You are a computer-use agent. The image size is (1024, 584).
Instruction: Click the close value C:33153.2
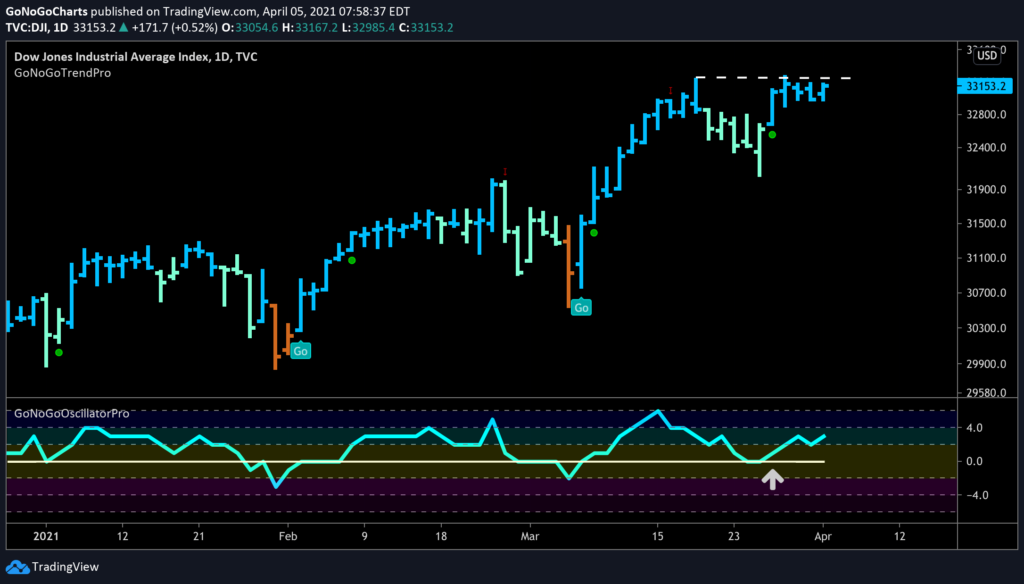click(426, 27)
